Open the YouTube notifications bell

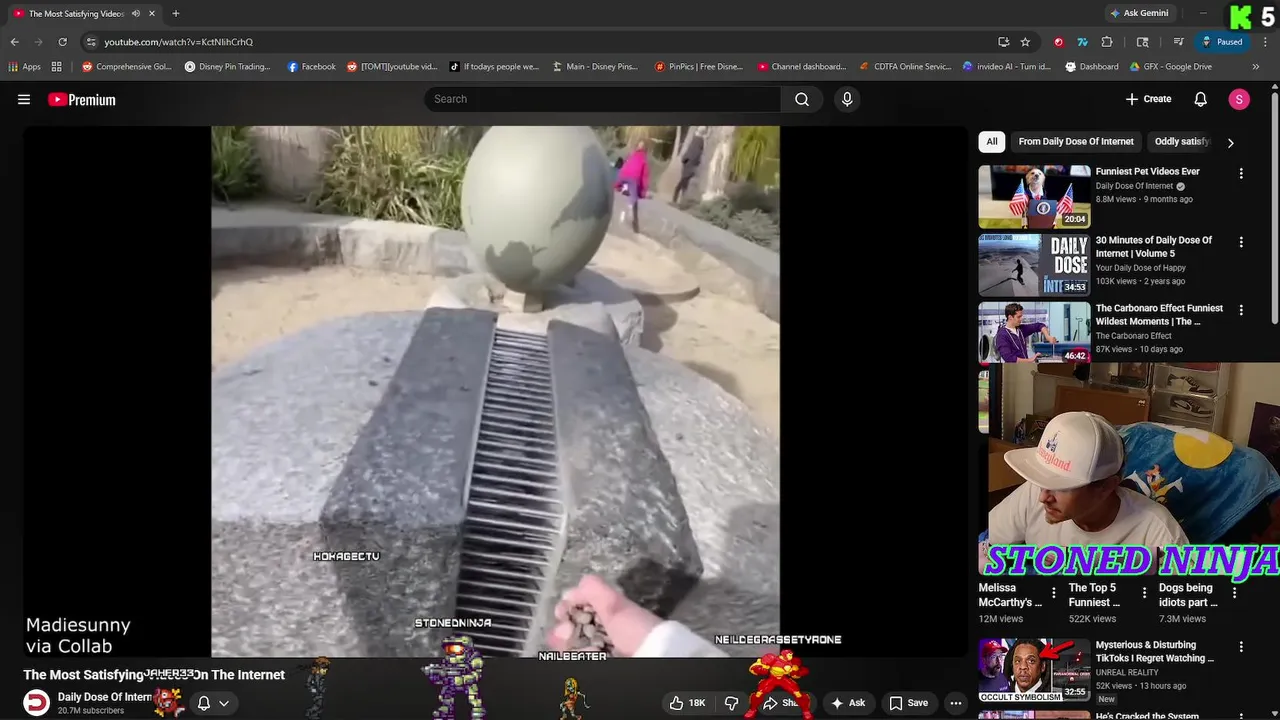pyautogui.click(x=1201, y=99)
